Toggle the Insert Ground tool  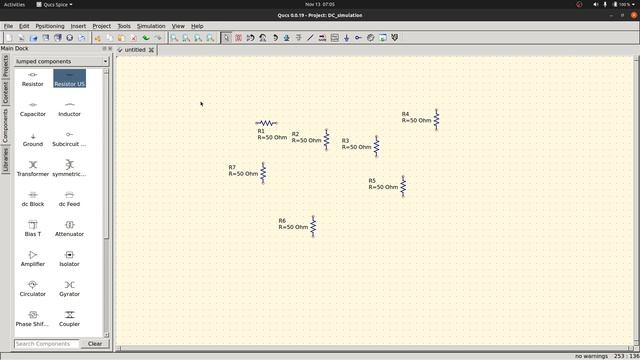click(x=347, y=38)
